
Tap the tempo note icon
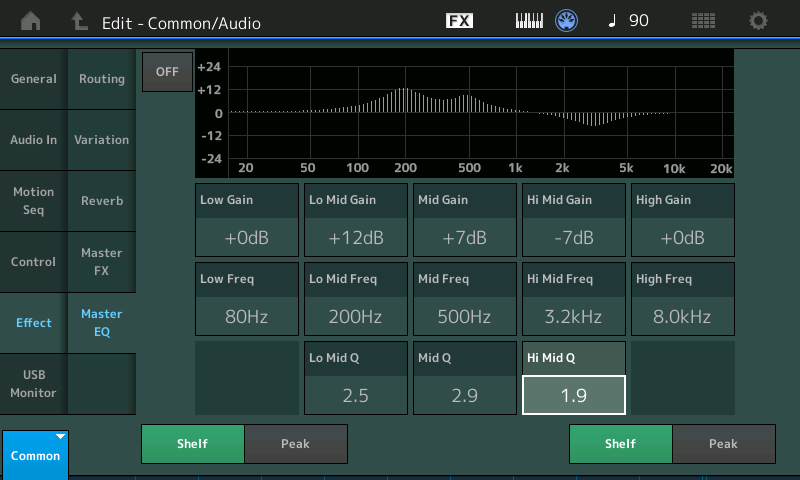[x=612, y=20]
